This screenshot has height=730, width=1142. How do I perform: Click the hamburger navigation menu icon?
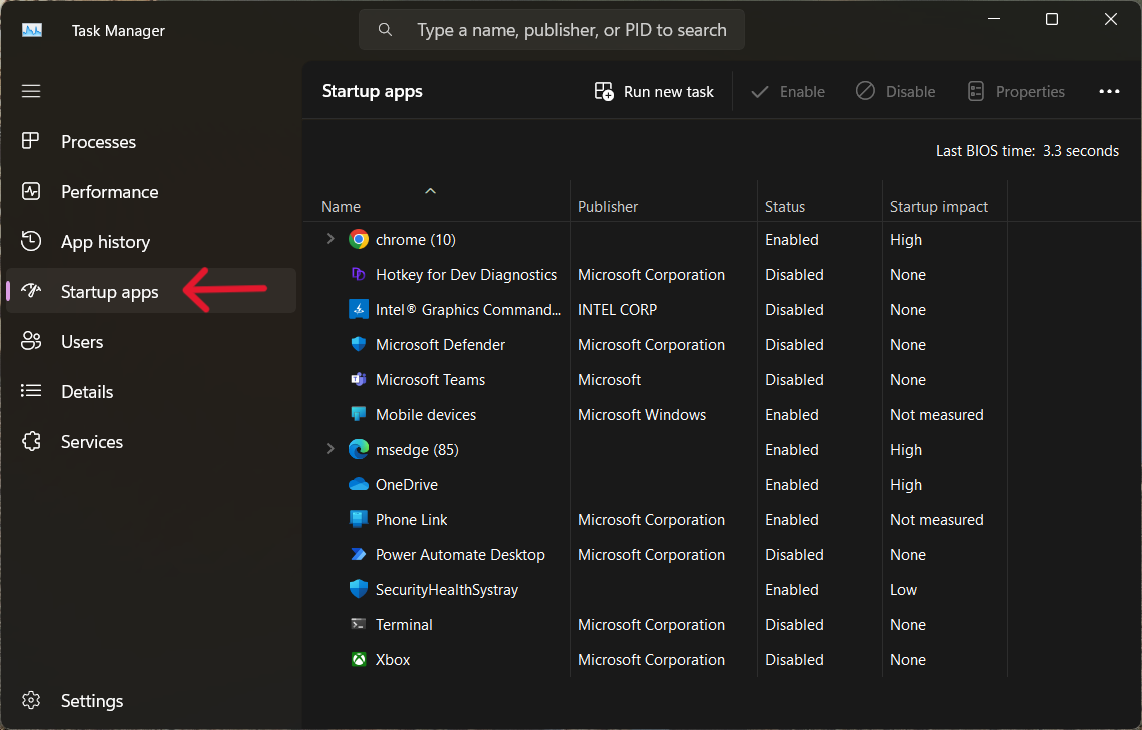coord(31,91)
